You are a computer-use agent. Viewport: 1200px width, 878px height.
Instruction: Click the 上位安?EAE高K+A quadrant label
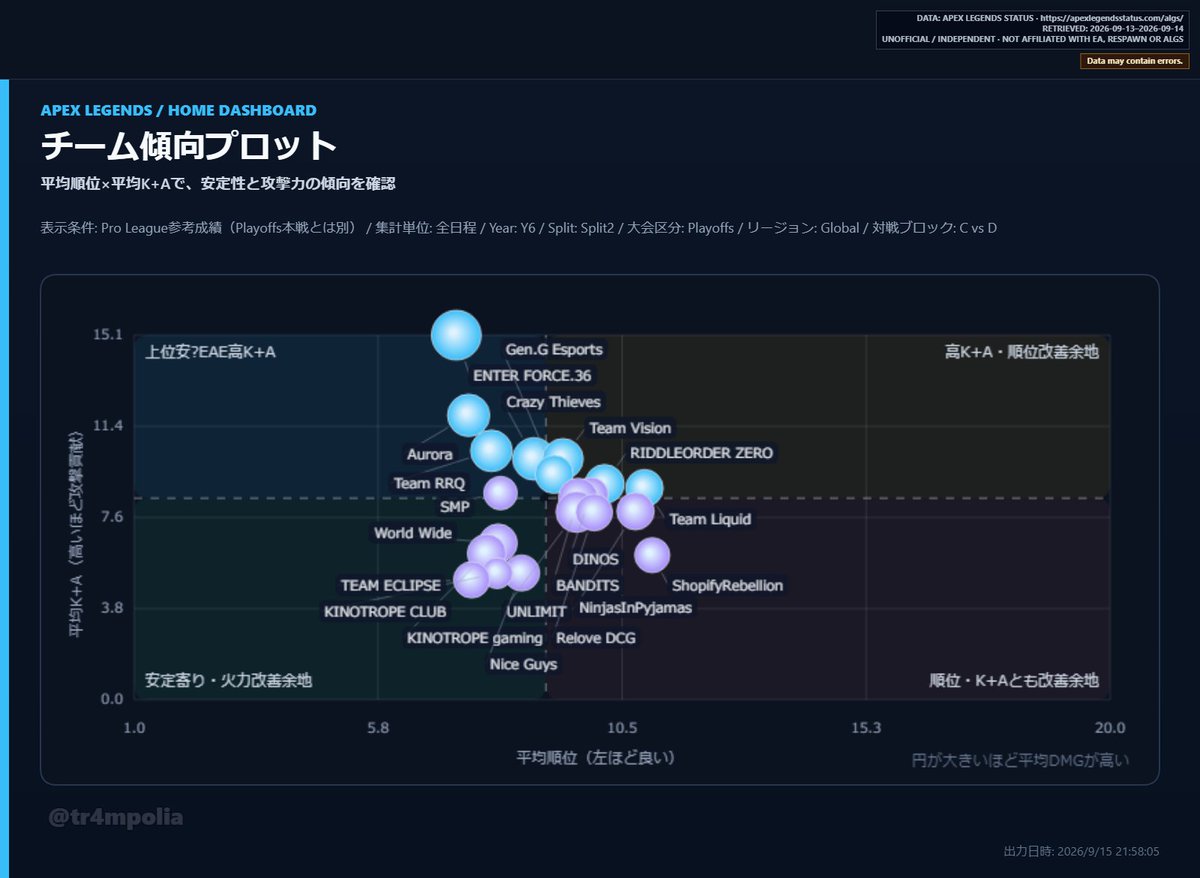[210, 352]
